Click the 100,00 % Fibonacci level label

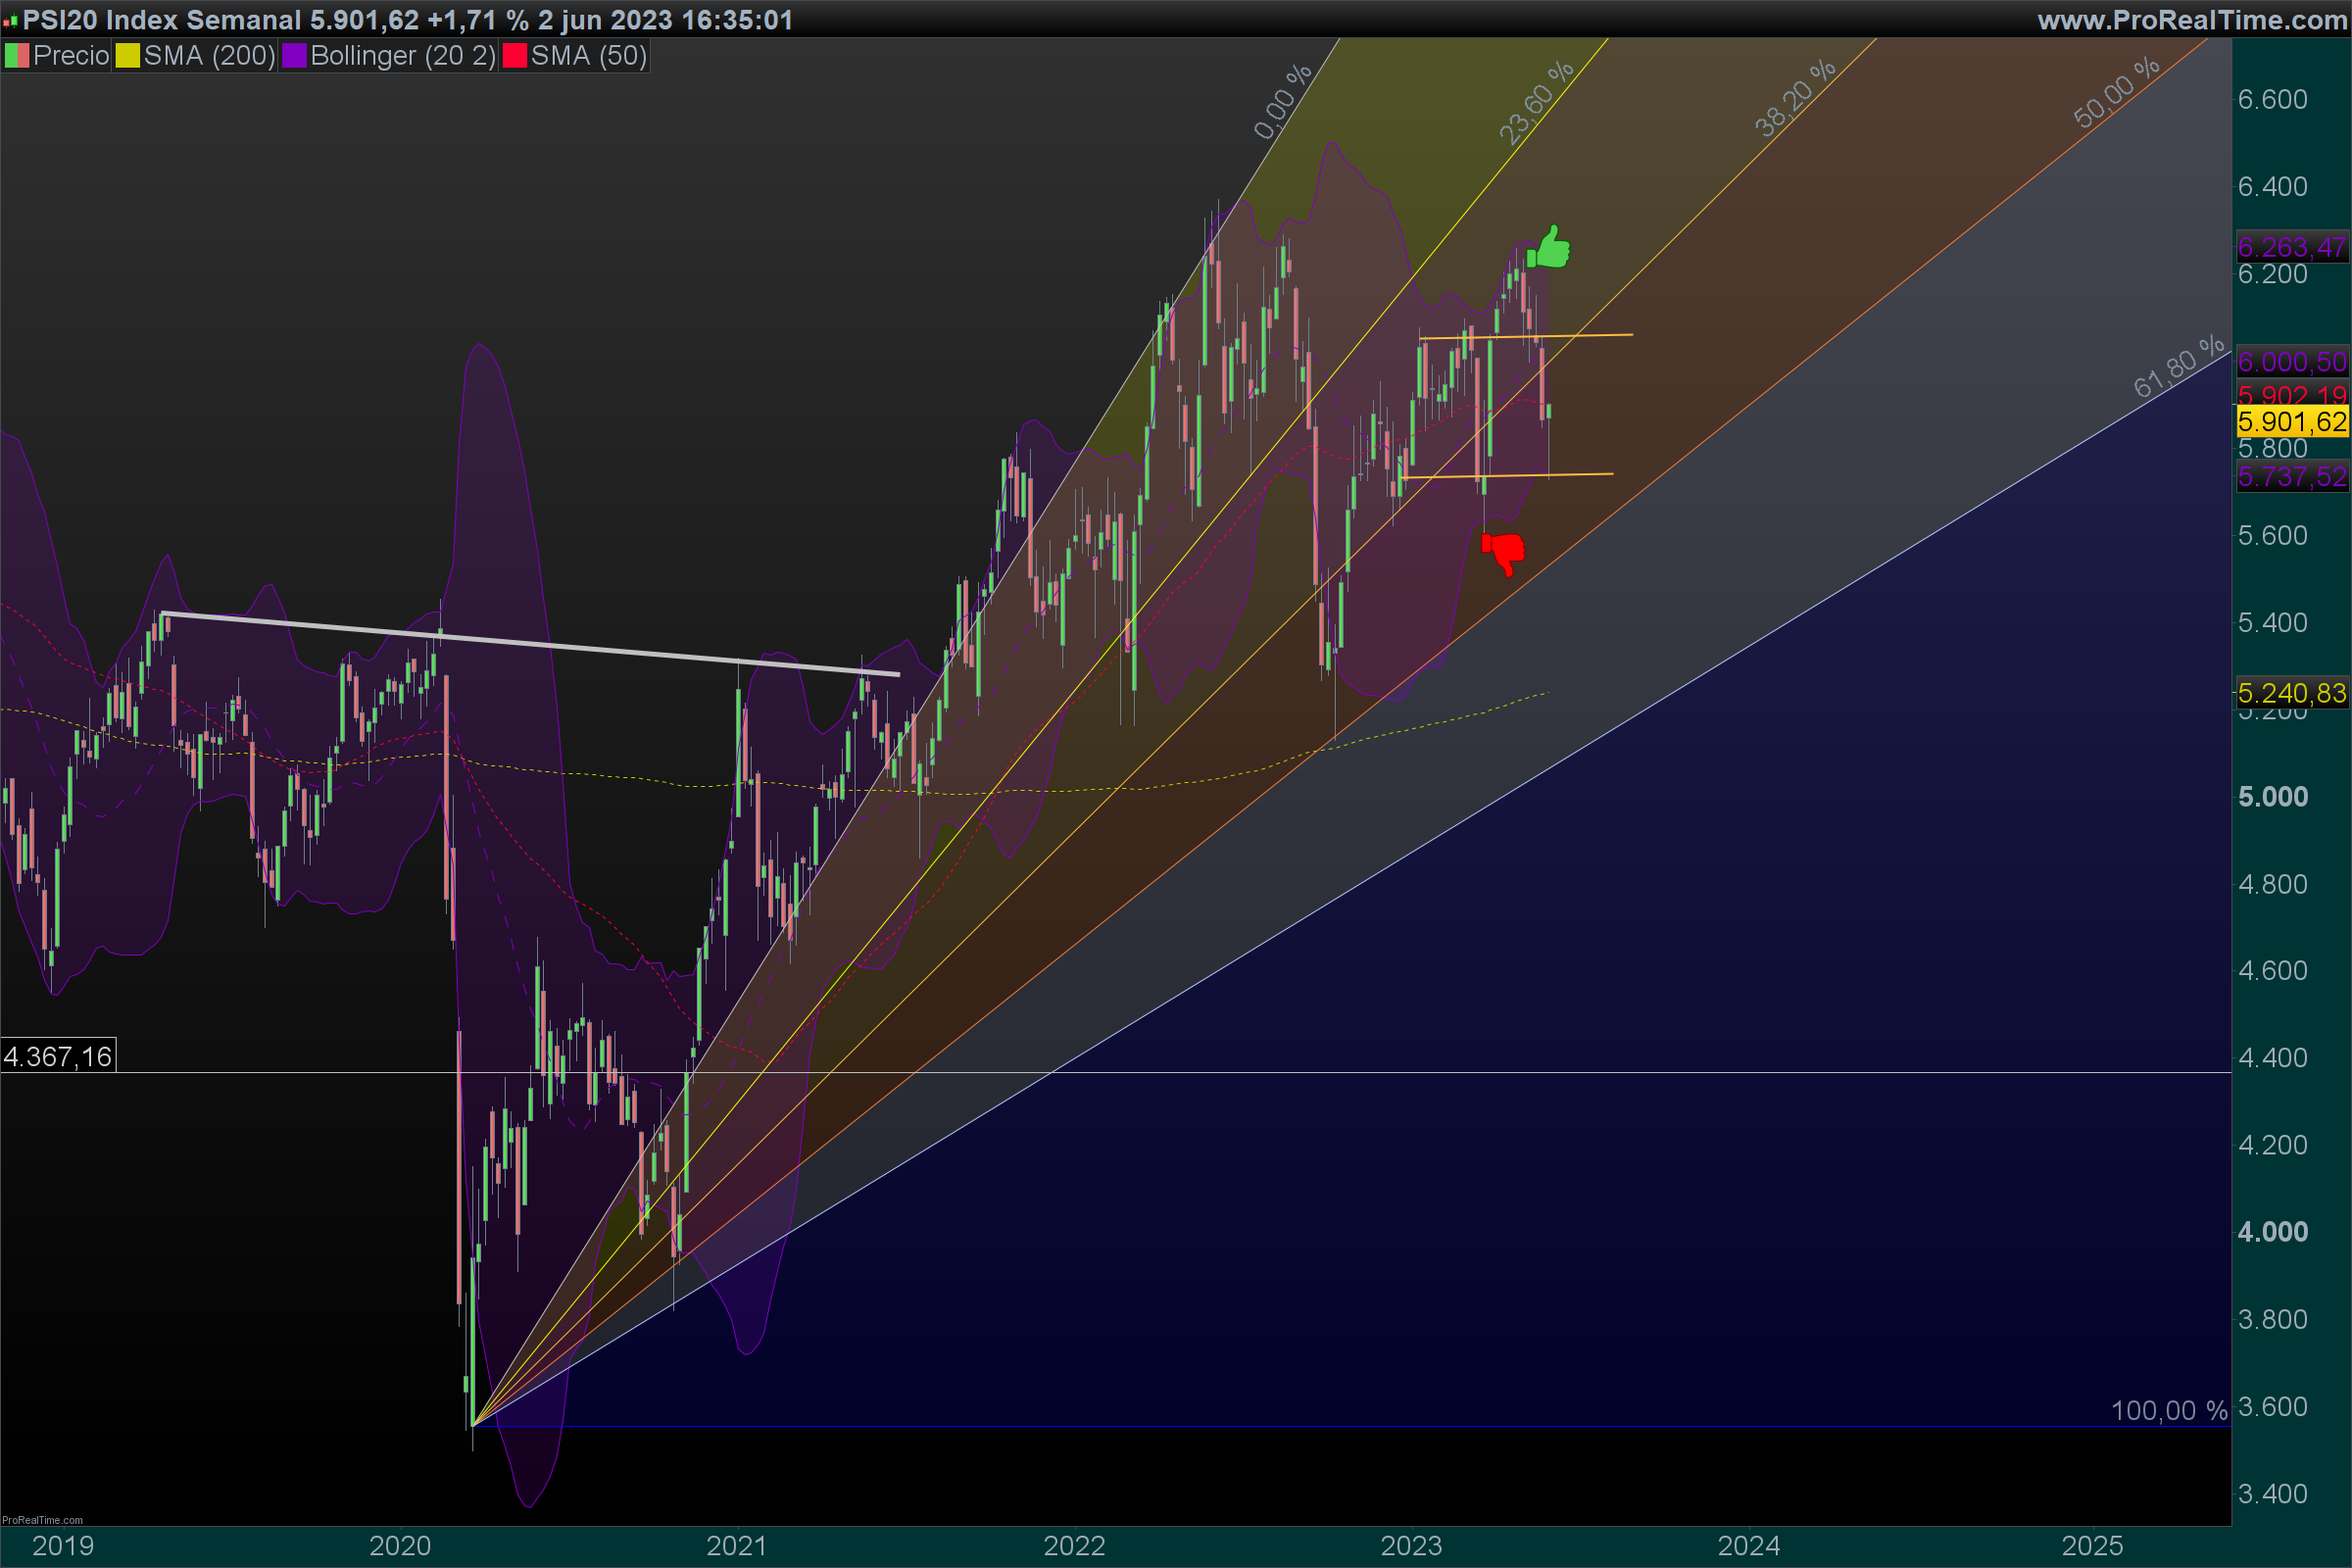point(2168,1410)
